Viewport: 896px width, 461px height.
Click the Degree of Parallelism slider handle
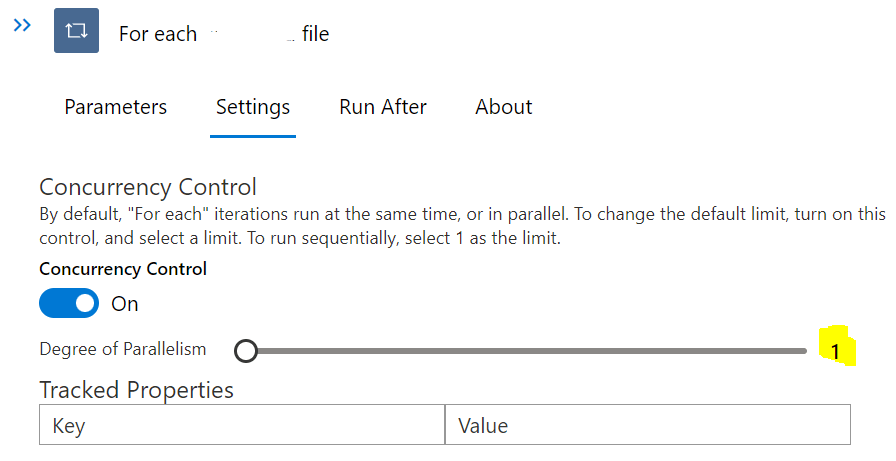(245, 351)
